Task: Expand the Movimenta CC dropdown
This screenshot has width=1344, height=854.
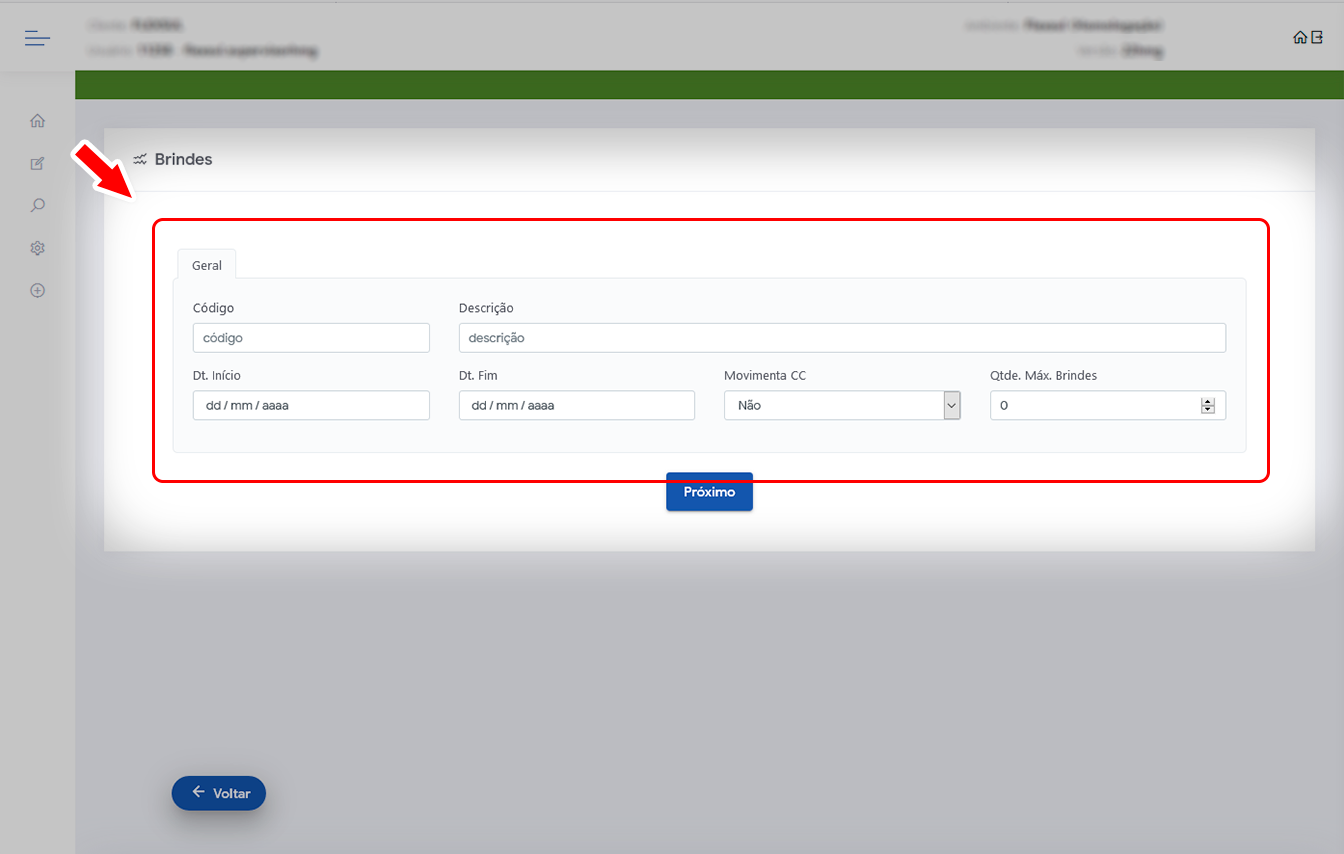Action: click(x=841, y=405)
